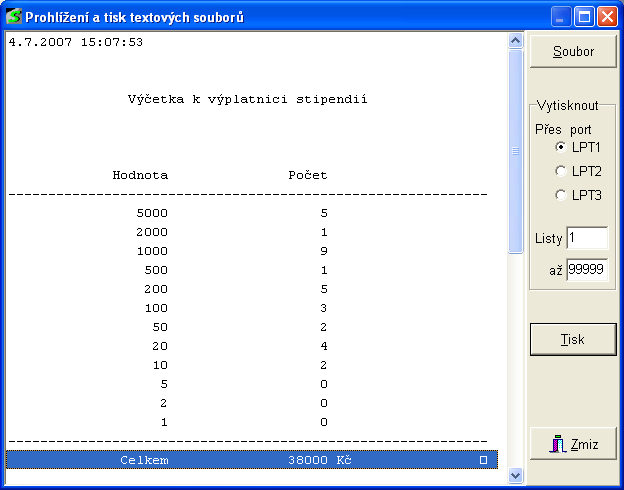Focus the Listy starting page field
624x490 pixels.
click(586, 238)
